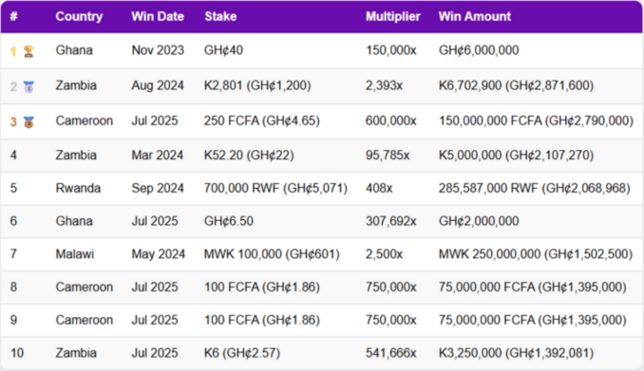
Task: Select the GH¢40 stake cell
Action: (223, 50)
